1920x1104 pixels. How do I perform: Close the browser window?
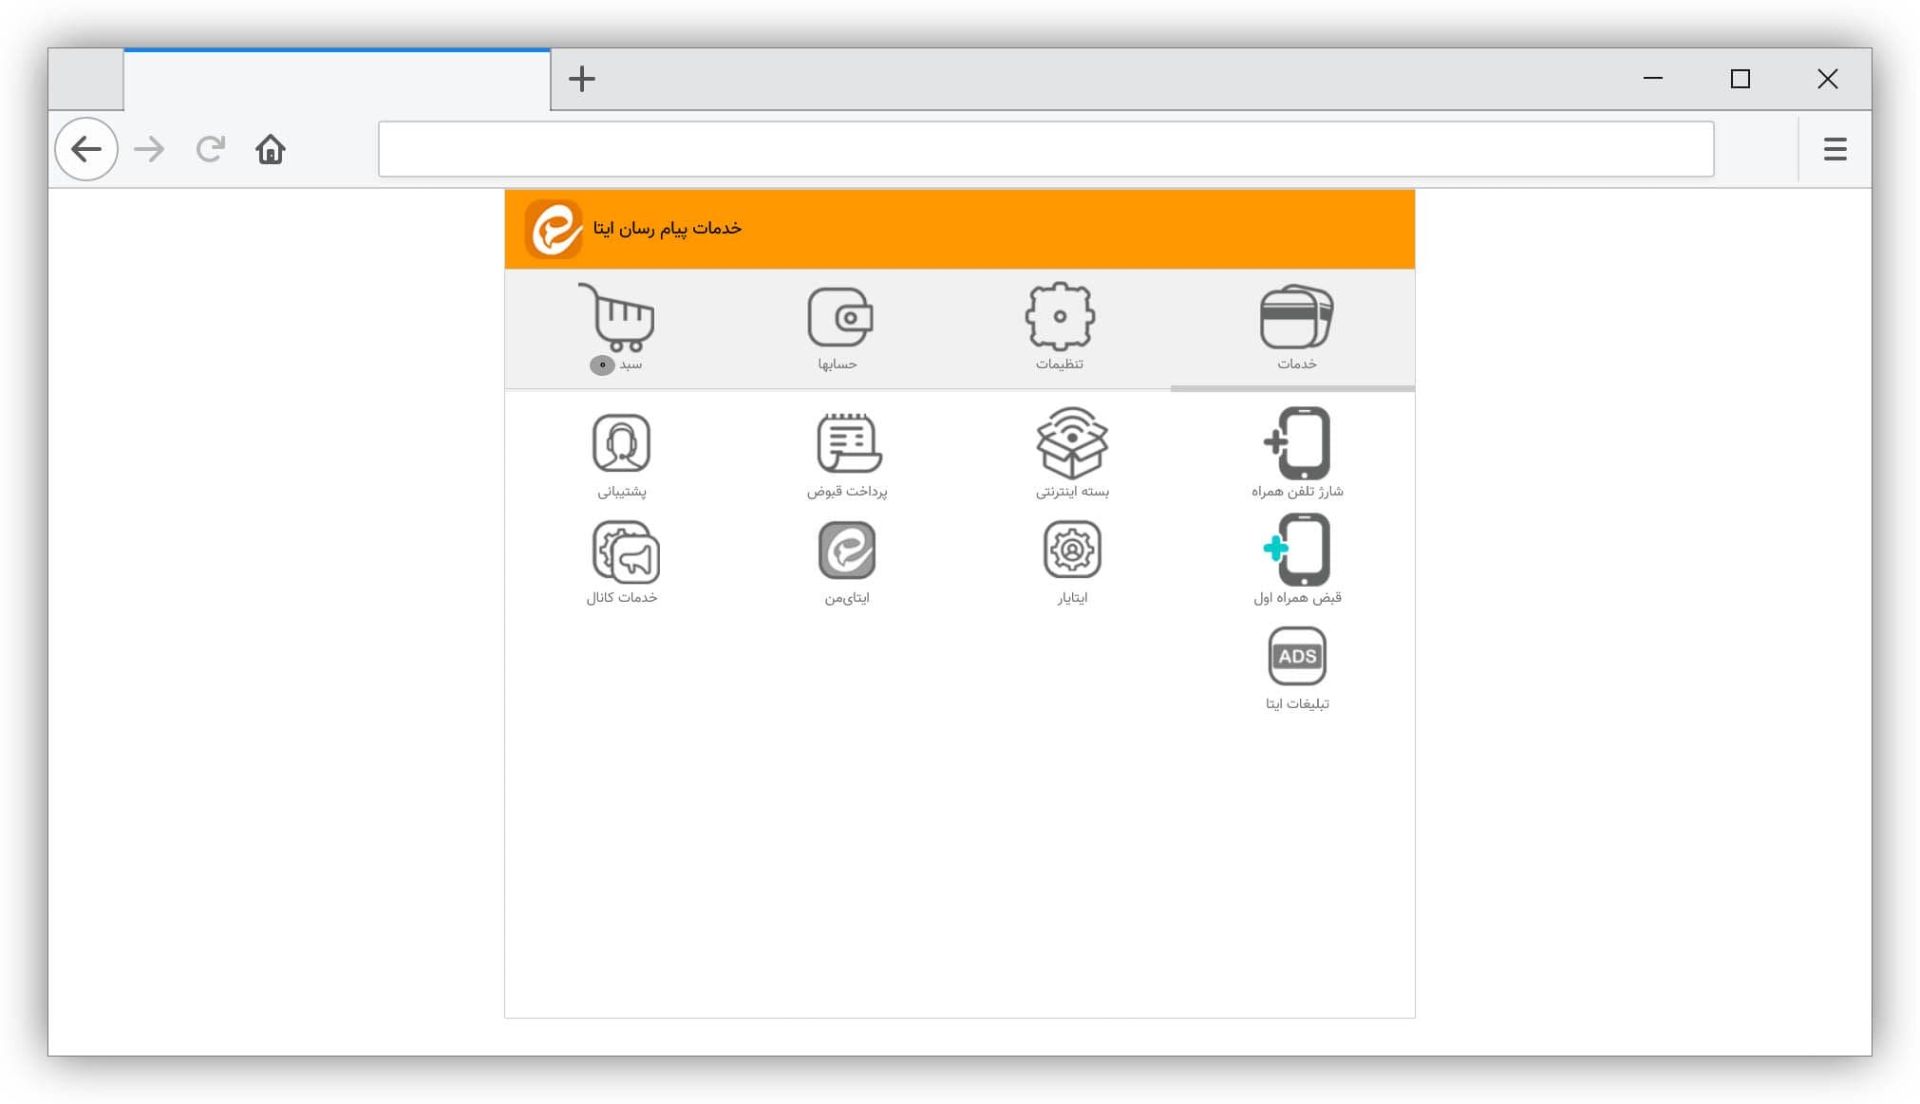pos(1828,78)
